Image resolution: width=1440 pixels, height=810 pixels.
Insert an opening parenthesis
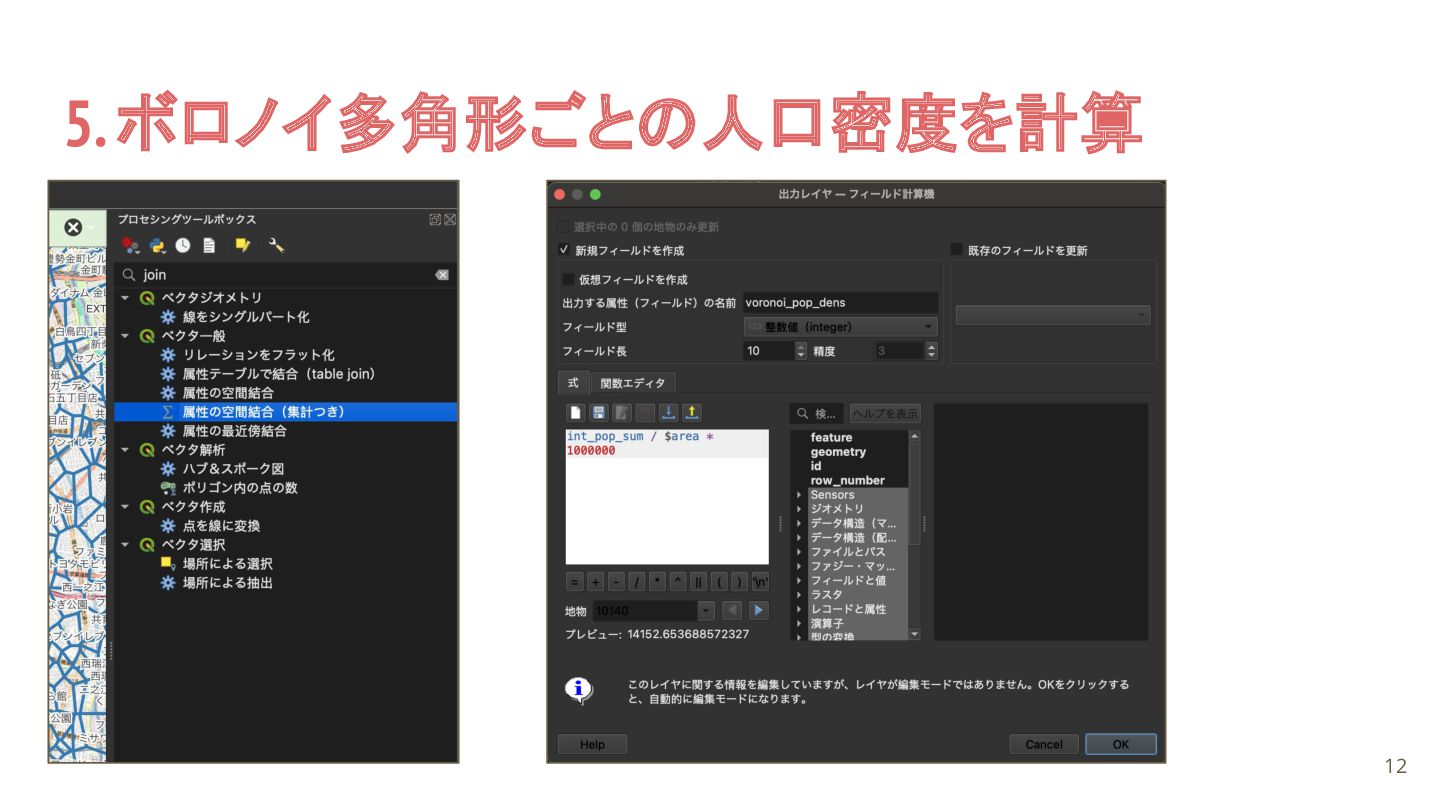pyautogui.click(x=719, y=582)
